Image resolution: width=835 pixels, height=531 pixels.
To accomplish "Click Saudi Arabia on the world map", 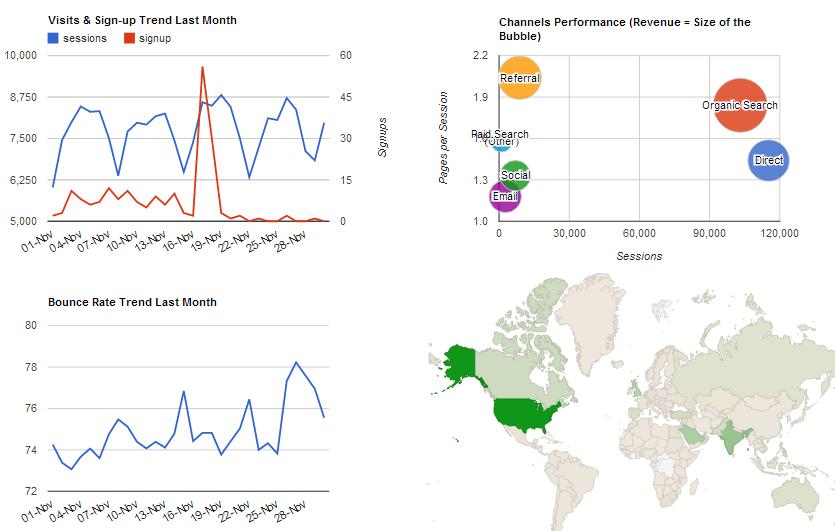I will 692,435.
